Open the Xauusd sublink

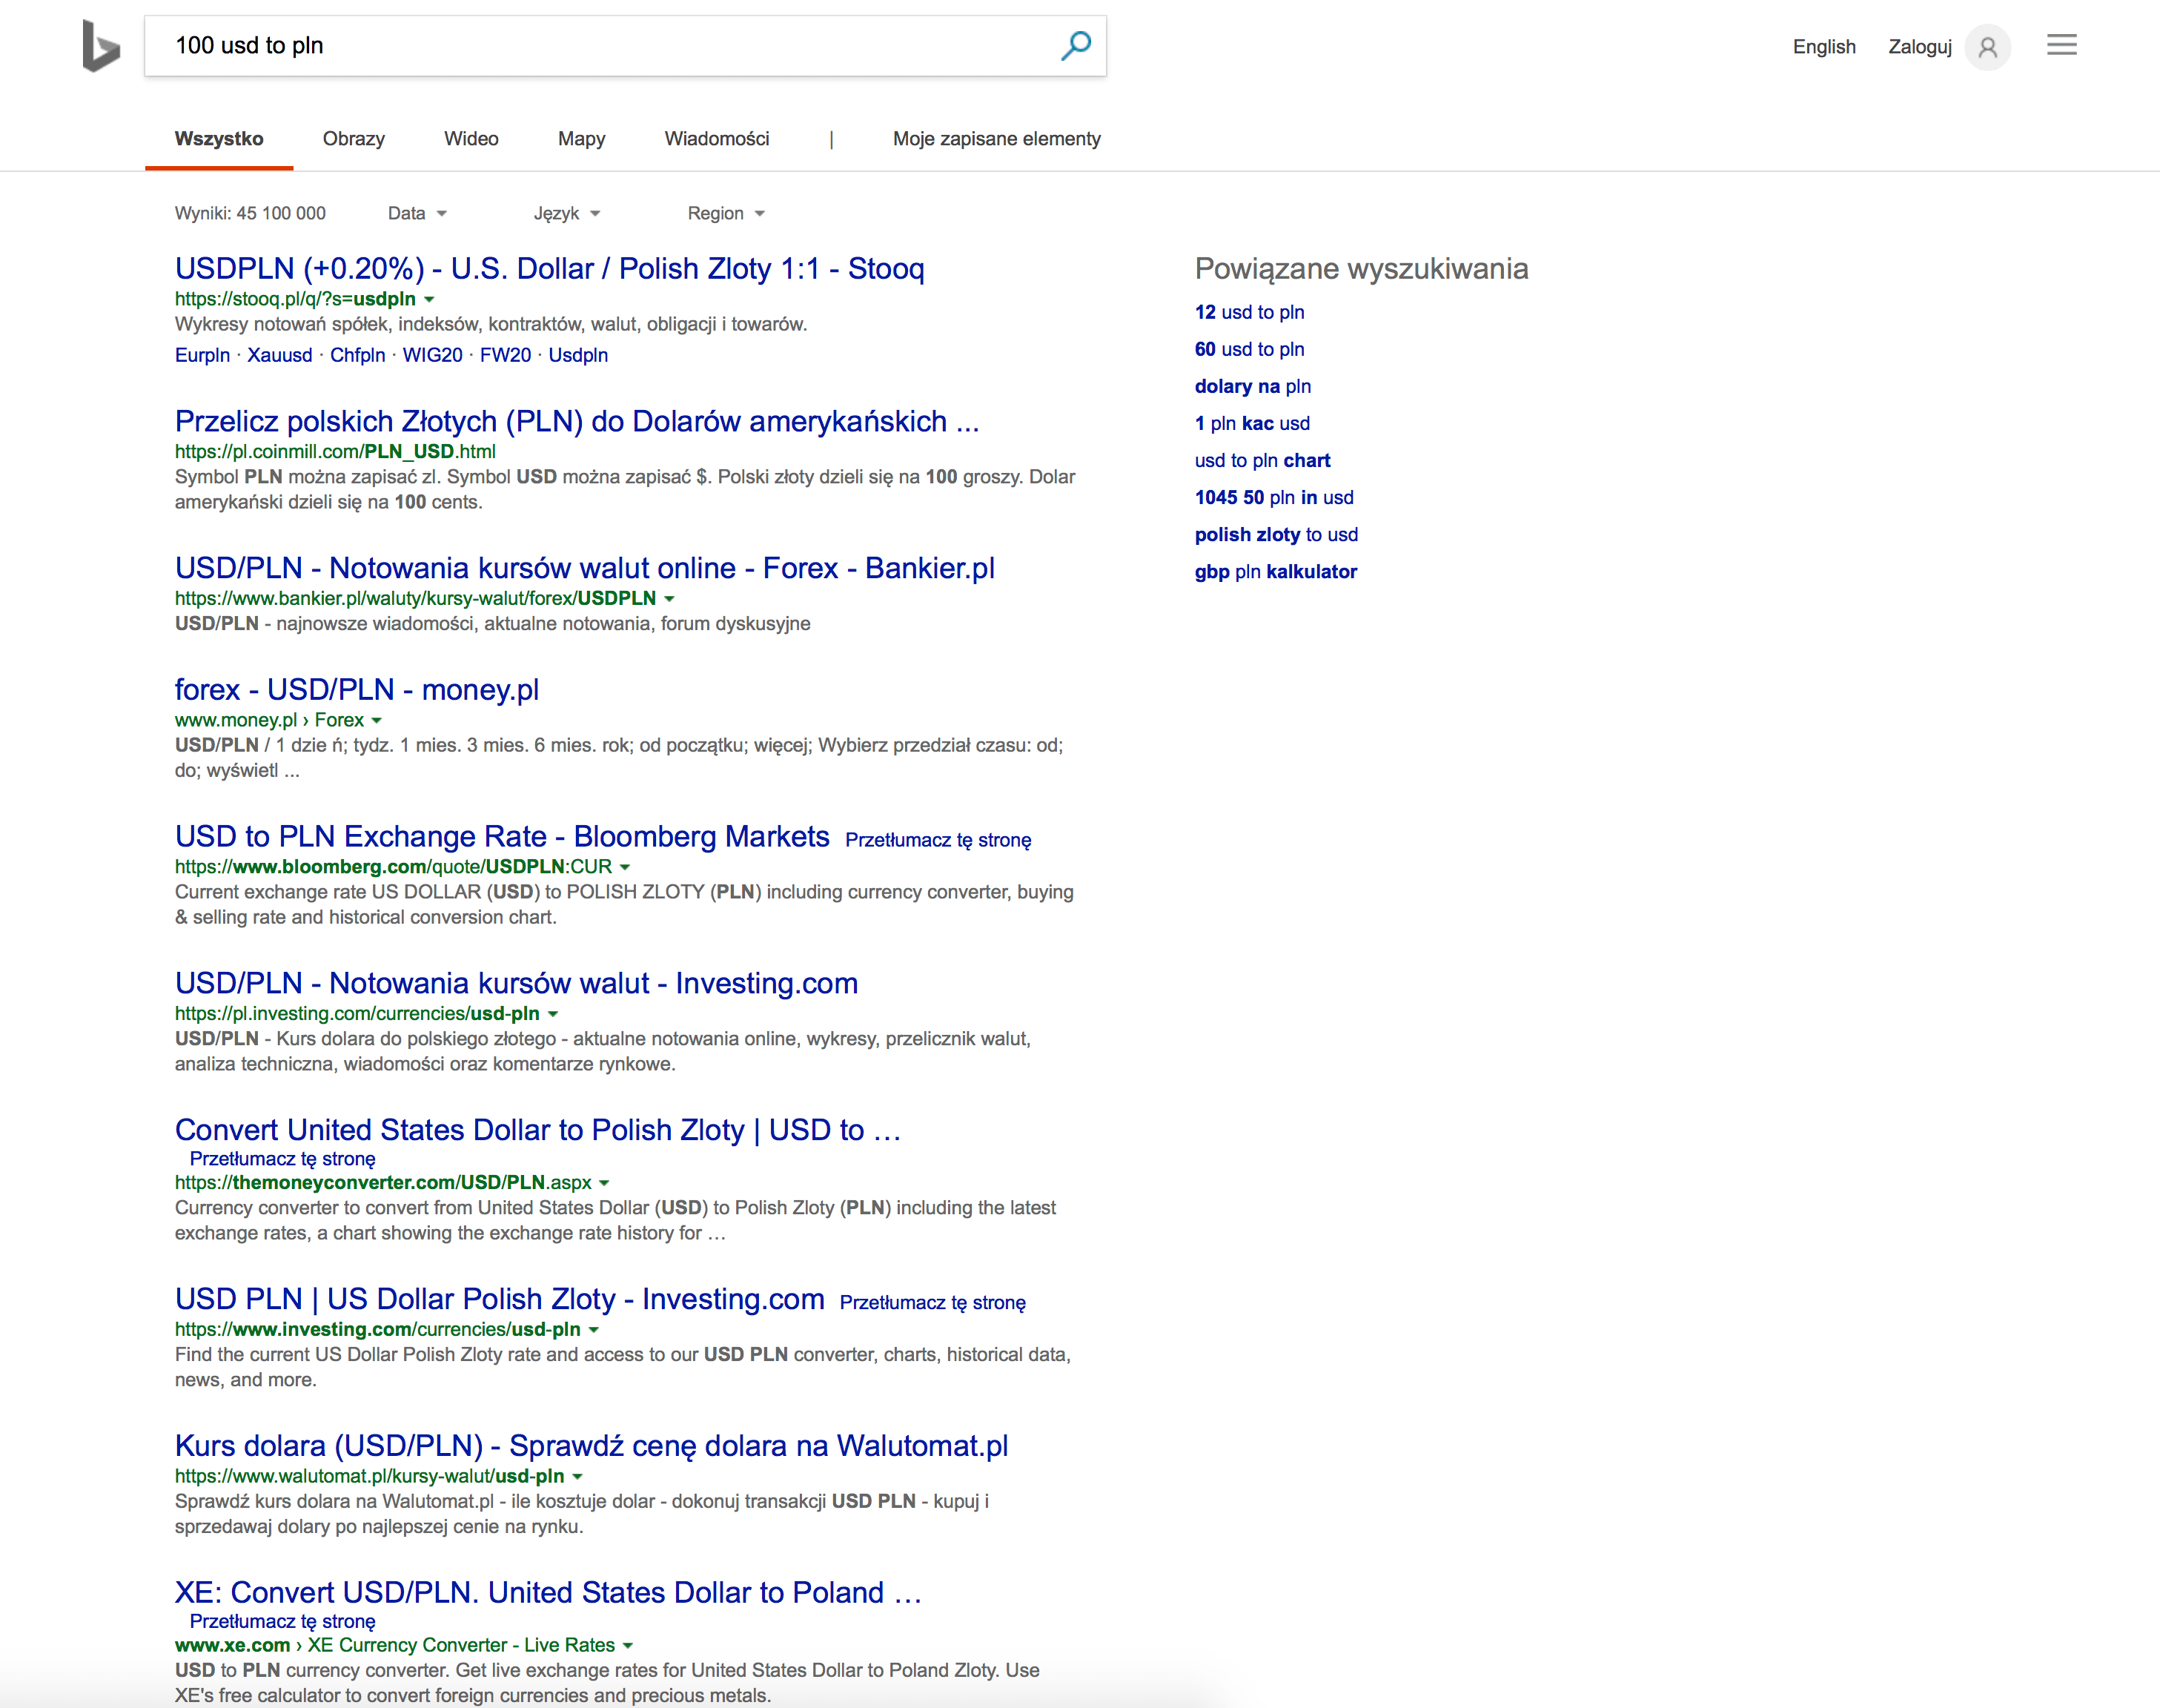tap(280, 355)
